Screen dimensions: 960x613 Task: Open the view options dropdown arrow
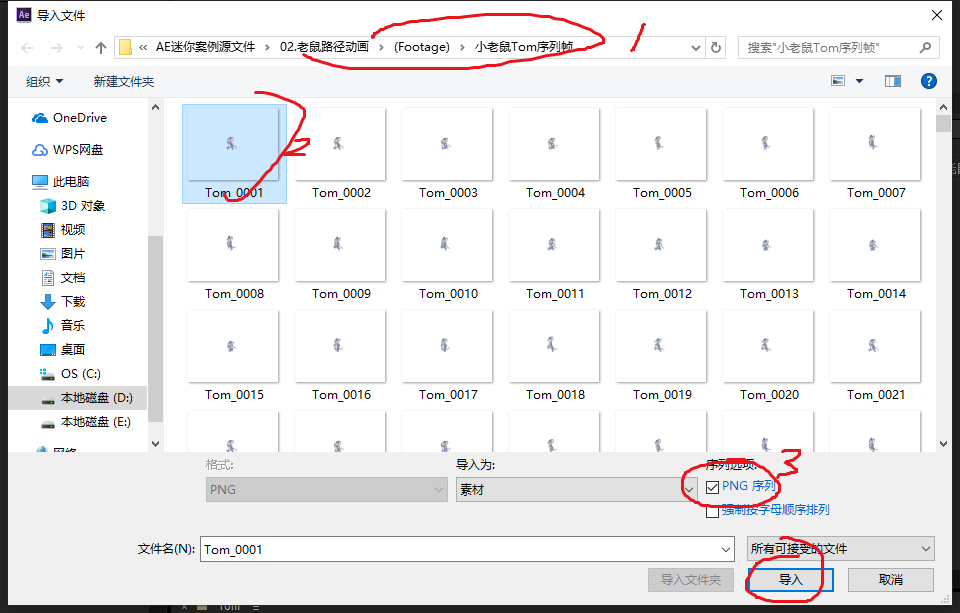click(x=860, y=81)
